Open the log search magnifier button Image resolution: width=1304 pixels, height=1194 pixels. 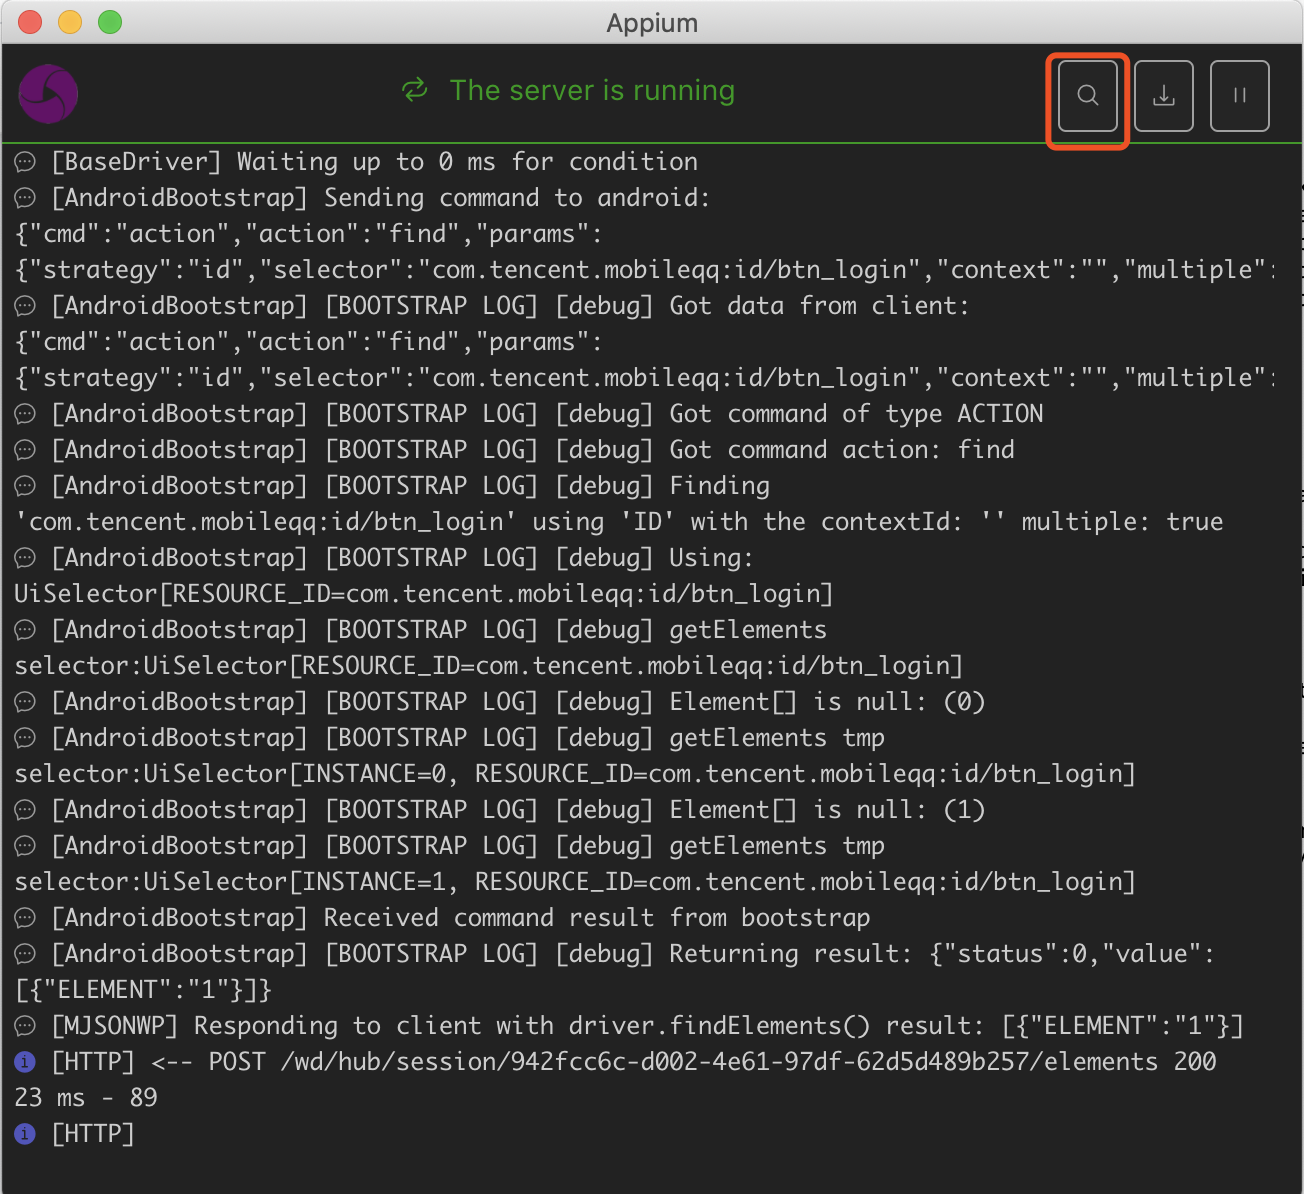1088,96
